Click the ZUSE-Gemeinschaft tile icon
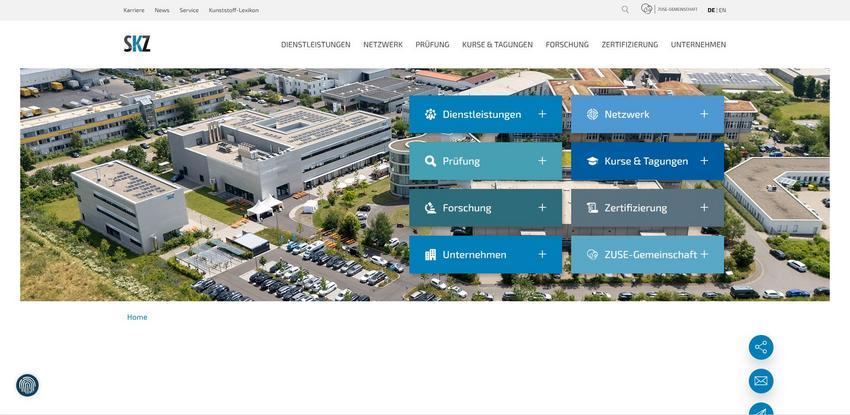The height and width of the screenshot is (415, 850). click(593, 255)
